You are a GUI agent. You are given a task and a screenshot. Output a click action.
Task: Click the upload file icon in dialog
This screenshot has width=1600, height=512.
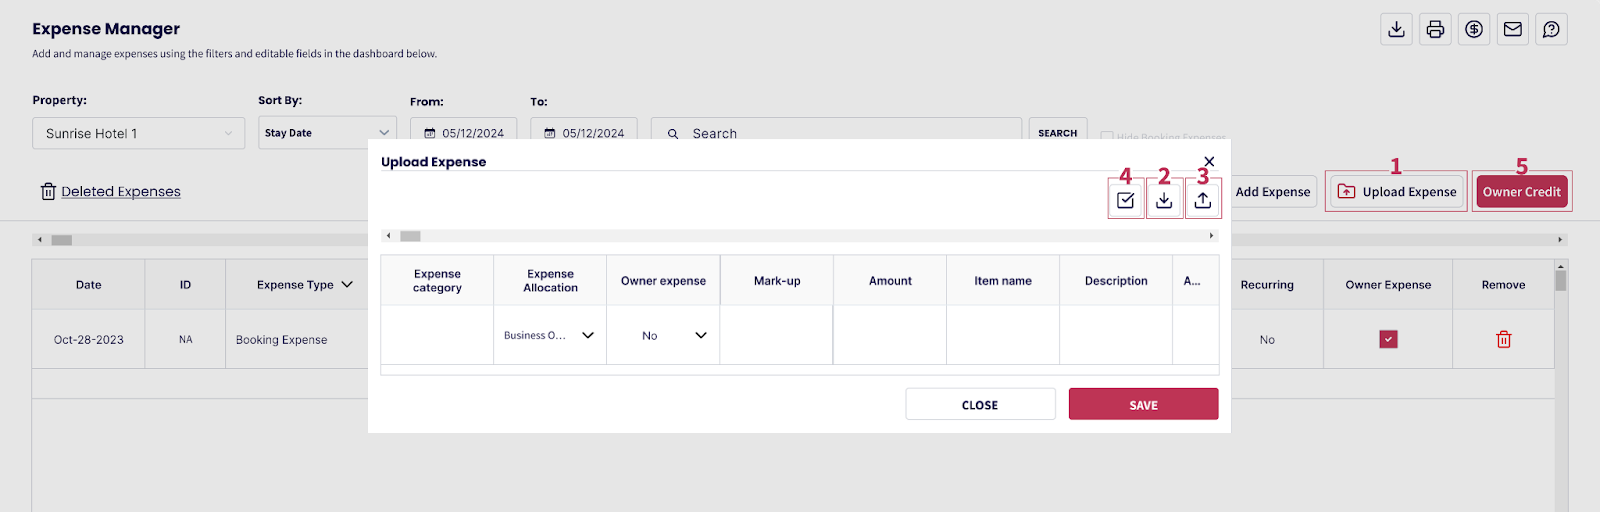[x=1203, y=200]
